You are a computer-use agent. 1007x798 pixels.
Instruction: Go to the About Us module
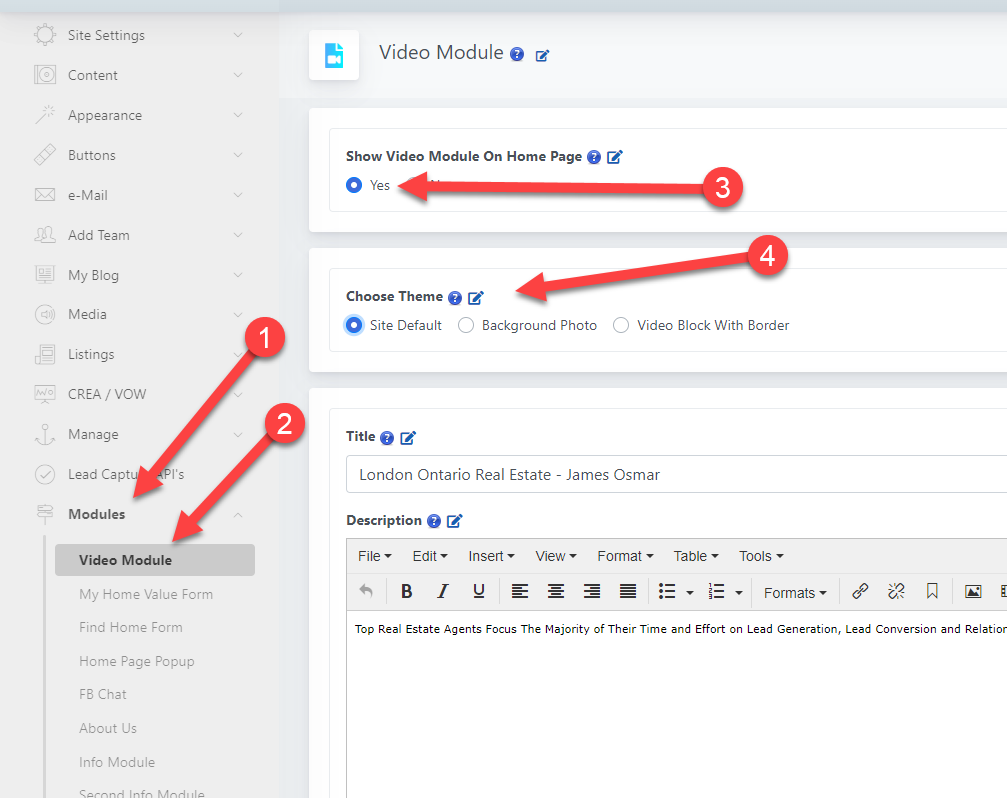pyautogui.click(x=108, y=728)
